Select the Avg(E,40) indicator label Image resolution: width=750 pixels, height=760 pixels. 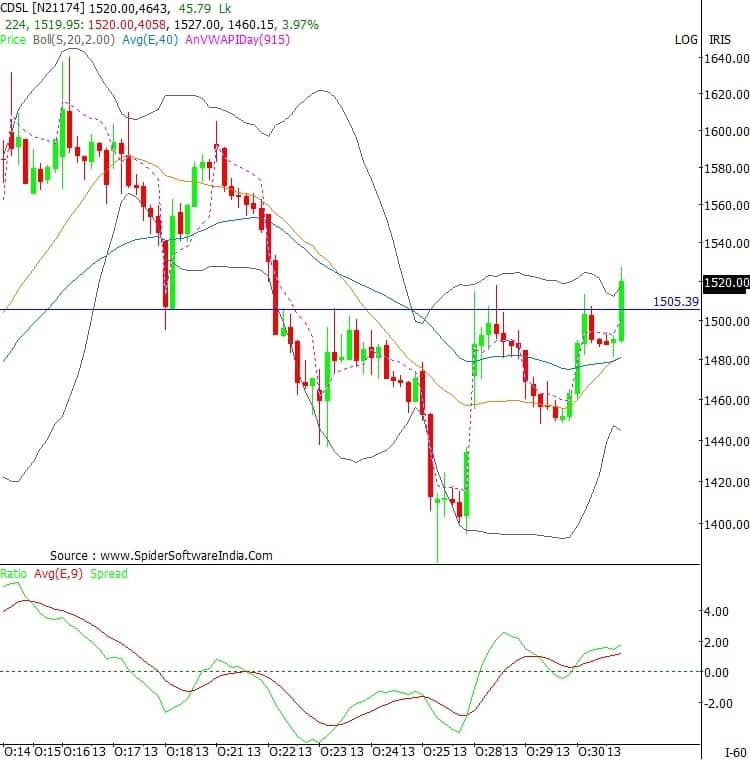[x=144, y=39]
